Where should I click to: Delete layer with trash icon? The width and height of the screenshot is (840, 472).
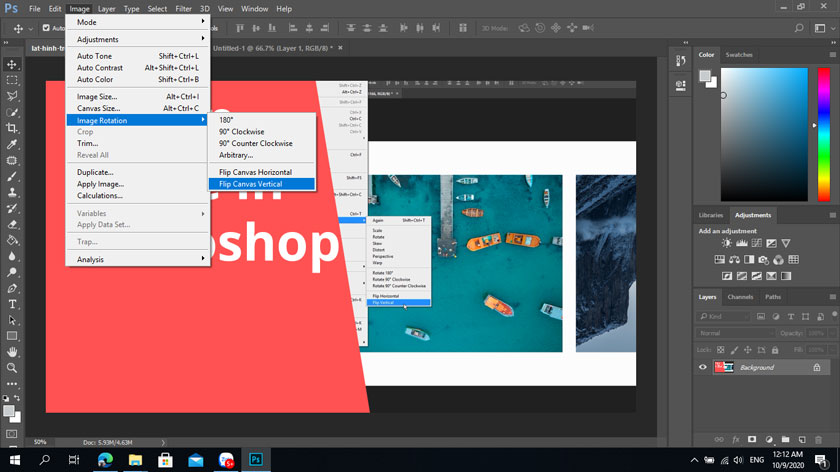819,439
